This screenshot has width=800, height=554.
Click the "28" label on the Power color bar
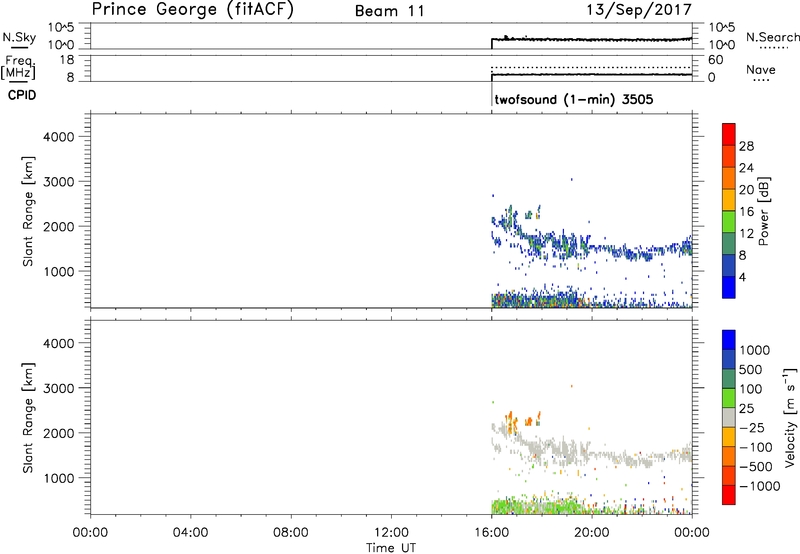tap(746, 146)
